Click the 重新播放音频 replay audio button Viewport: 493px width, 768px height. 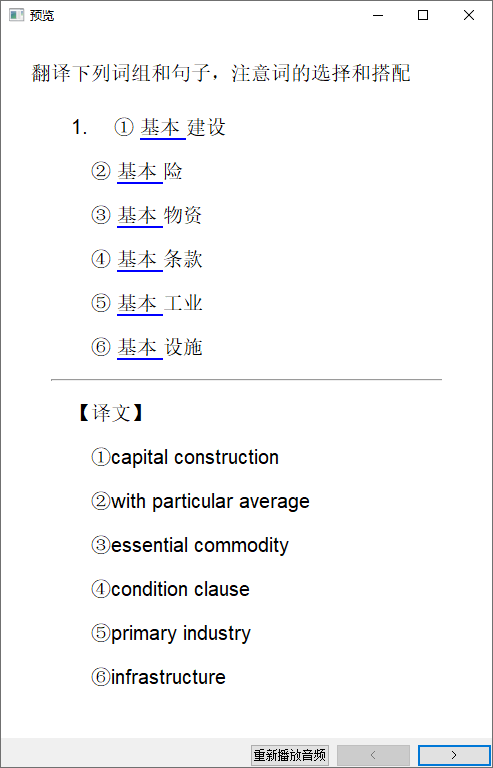(x=290, y=755)
